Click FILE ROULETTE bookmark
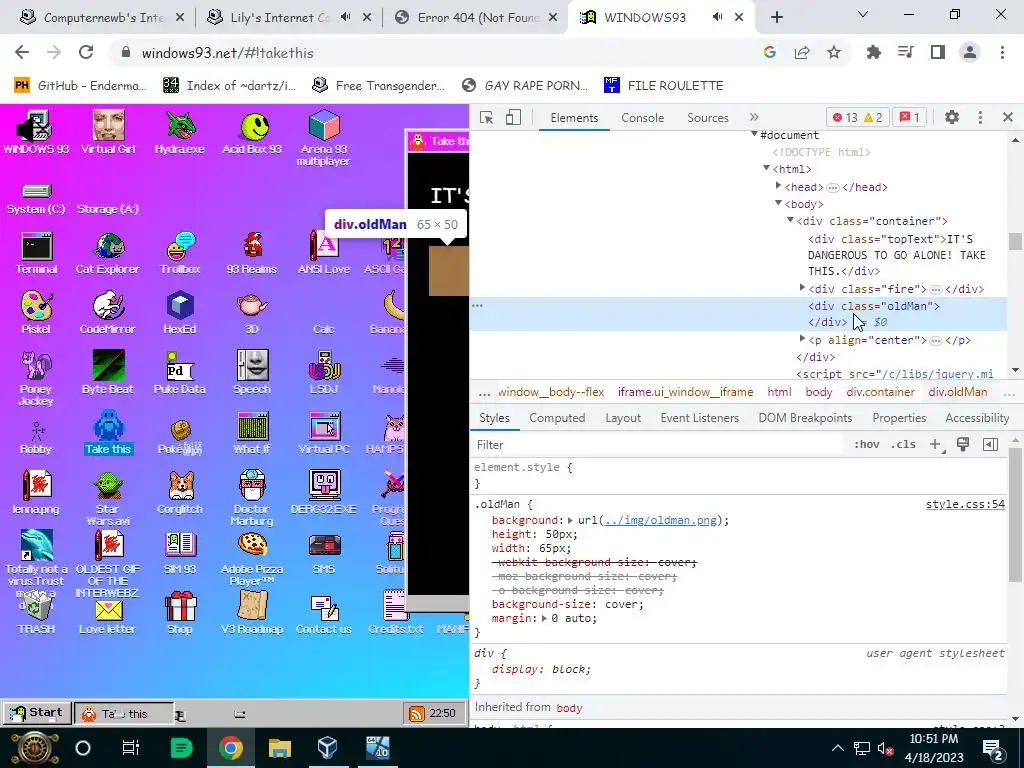This screenshot has width=1024, height=768. (x=664, y=86)
